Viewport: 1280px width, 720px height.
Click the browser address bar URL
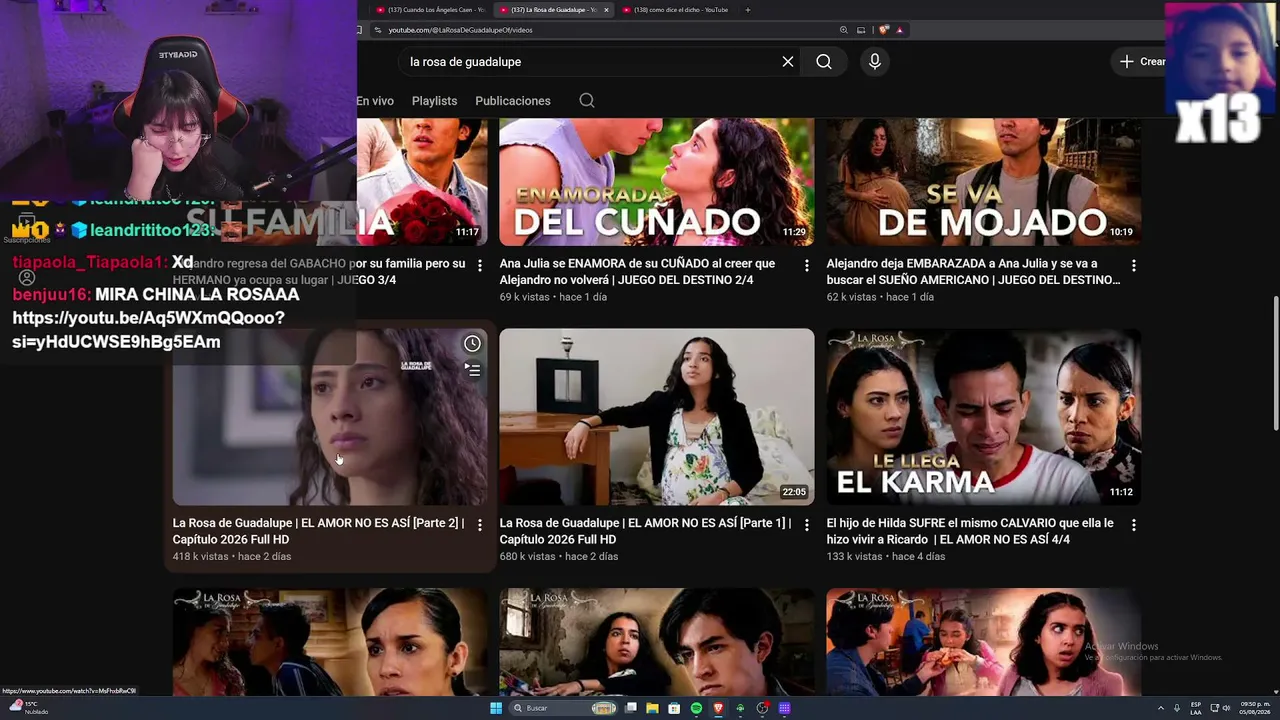[460, 30]
